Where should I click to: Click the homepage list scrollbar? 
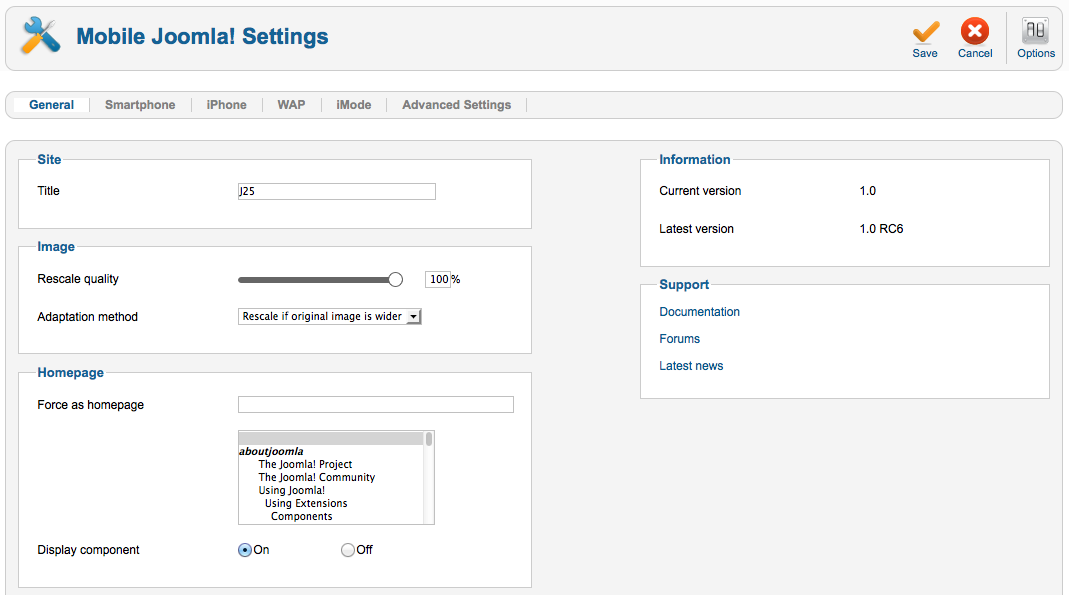[x=429, y=477]
